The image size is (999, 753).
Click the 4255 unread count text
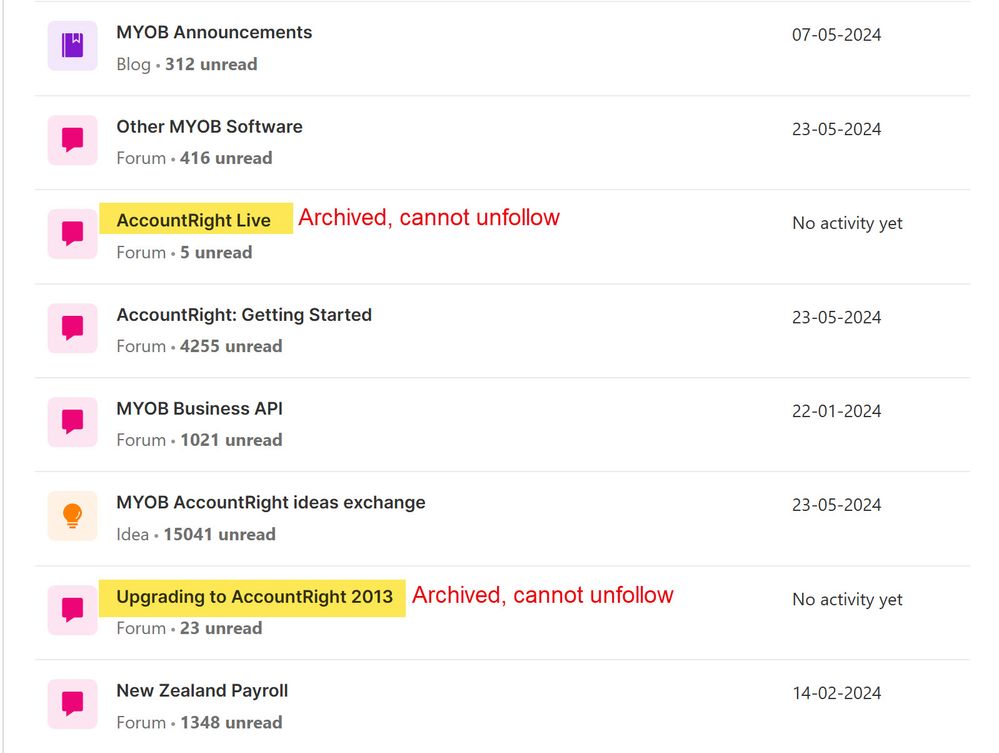[231, 346]
